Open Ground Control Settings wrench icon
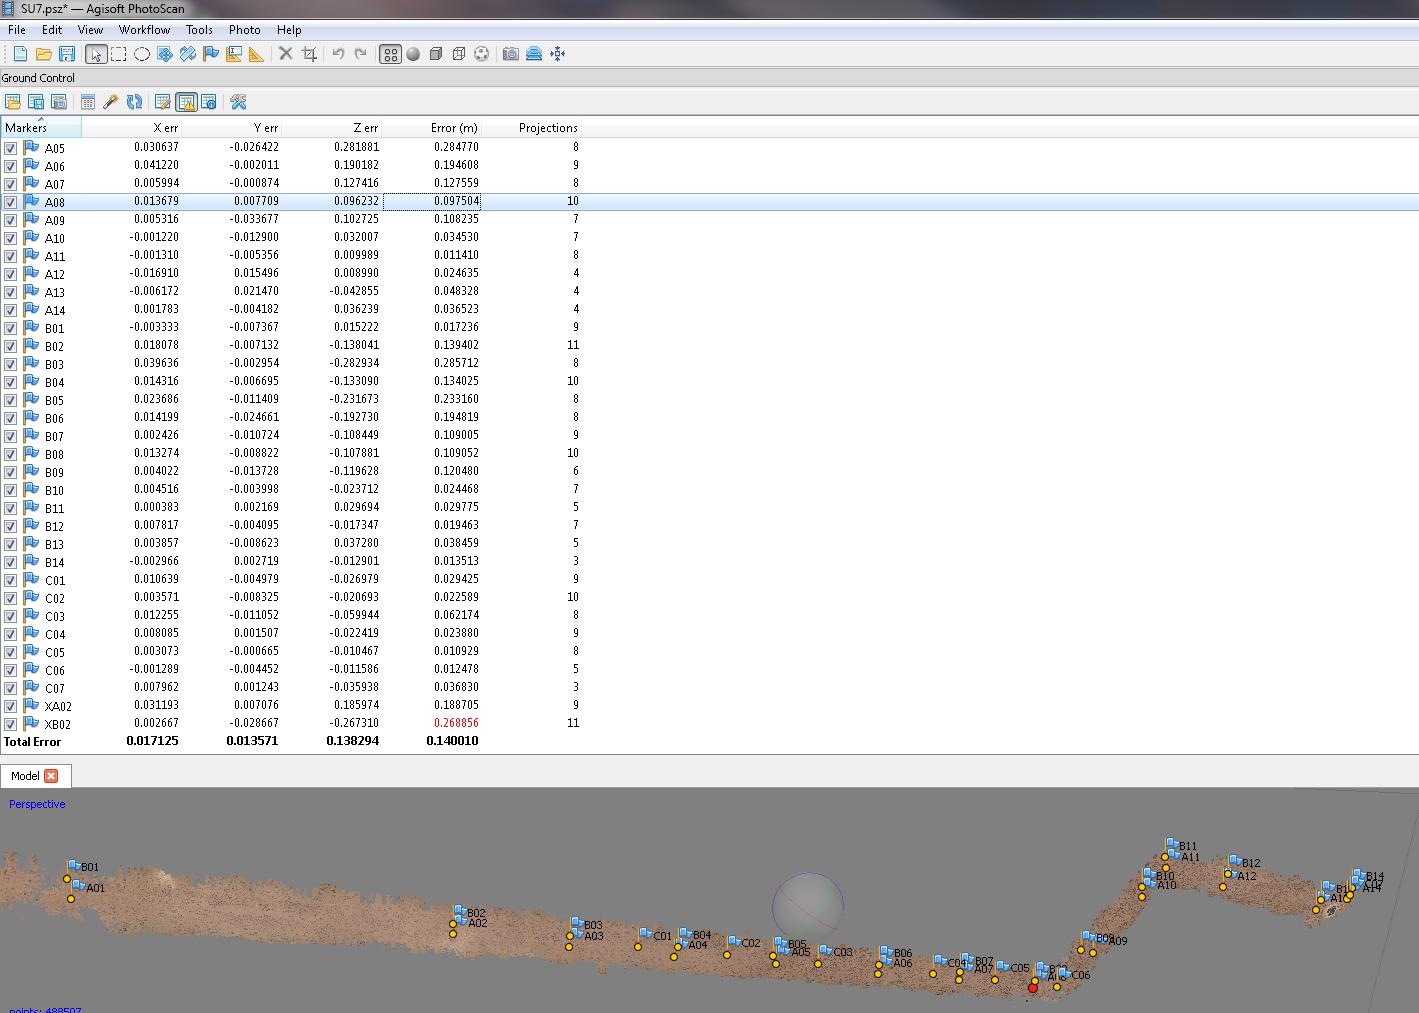This screenshot has height=1013, width=1419. (x=238, y=102)
